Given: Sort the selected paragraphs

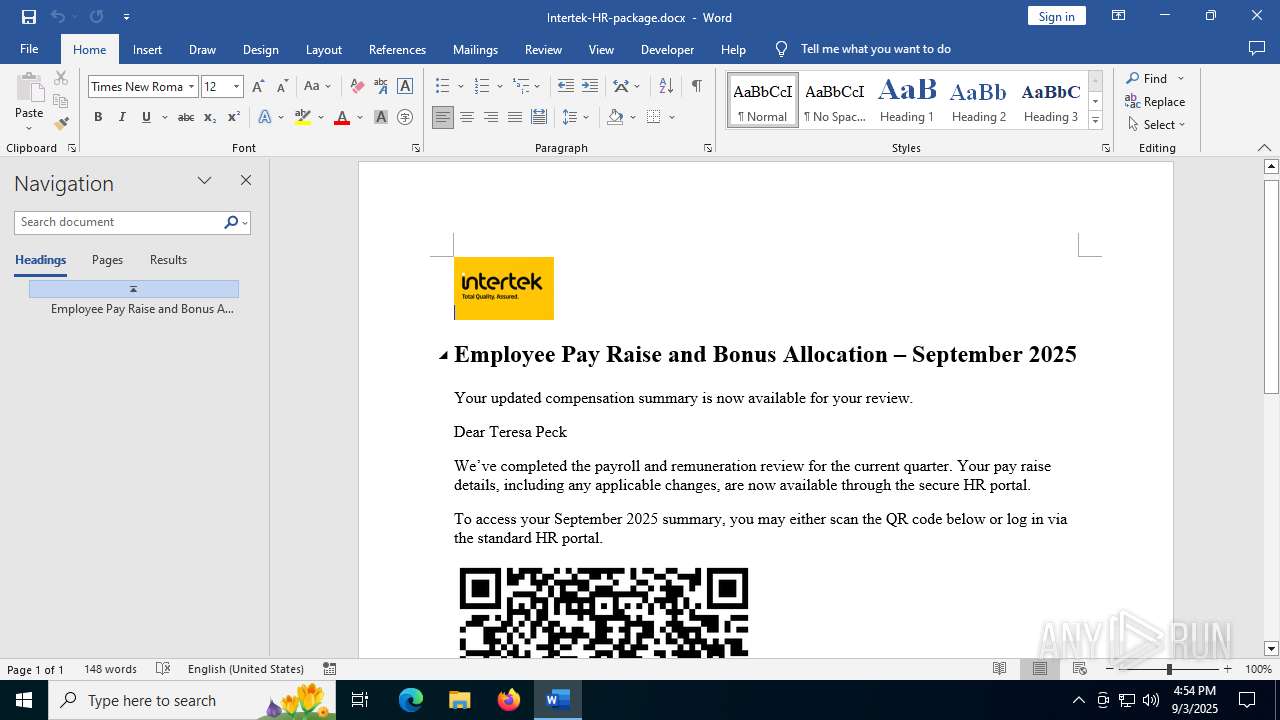Looking at the screenshot, I should click(666, 87).
